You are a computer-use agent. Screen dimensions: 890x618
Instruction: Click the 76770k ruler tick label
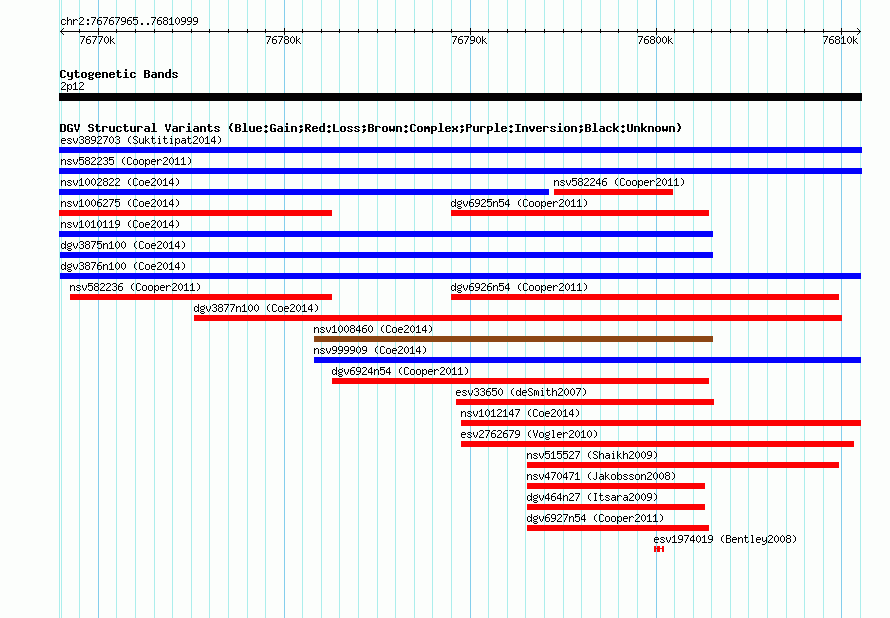(97, 40)
